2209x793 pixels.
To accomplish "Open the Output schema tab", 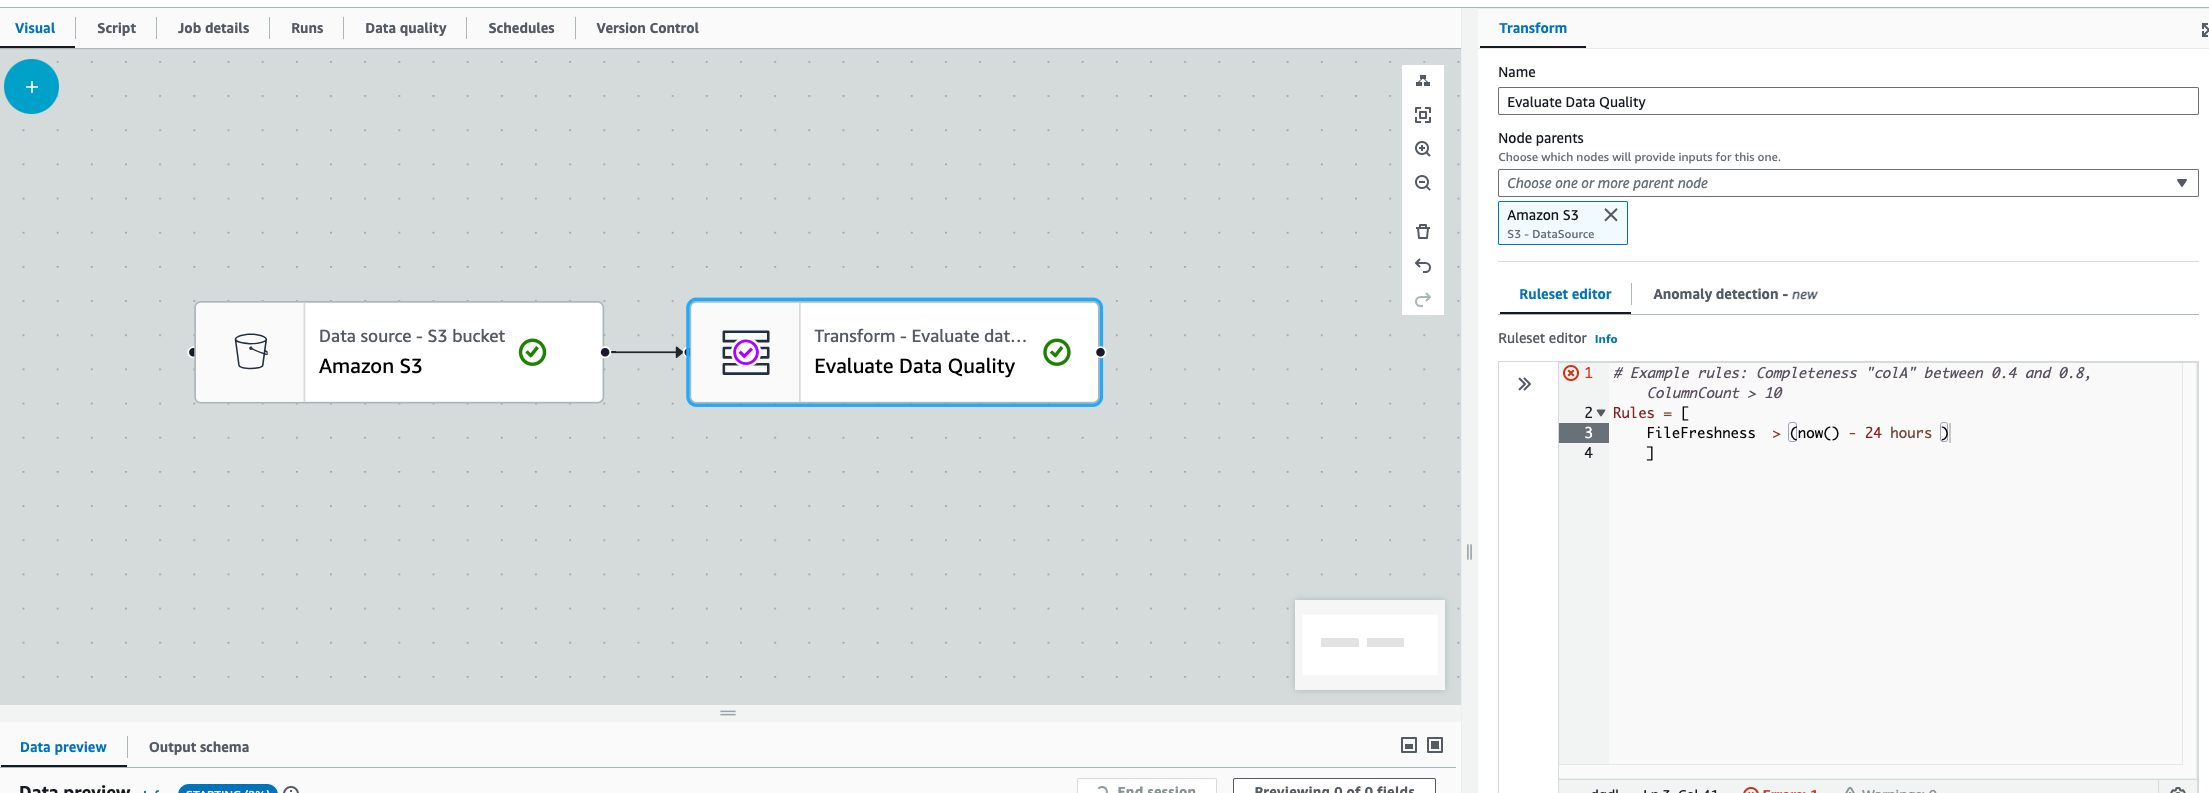I will tap(199, 747).
